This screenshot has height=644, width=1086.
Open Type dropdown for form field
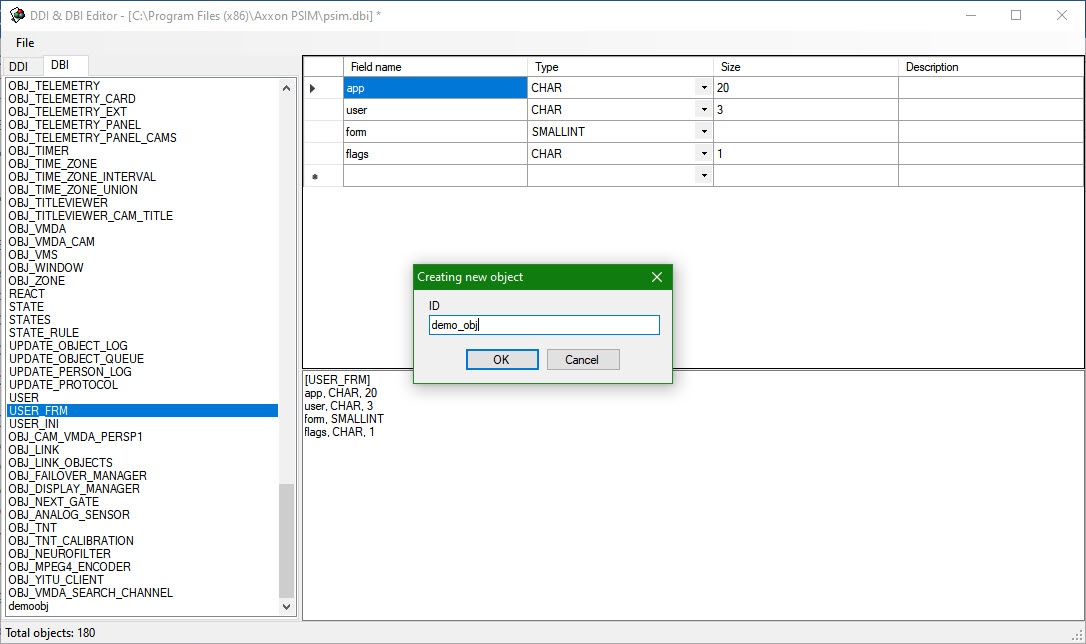tap(704, 132)
